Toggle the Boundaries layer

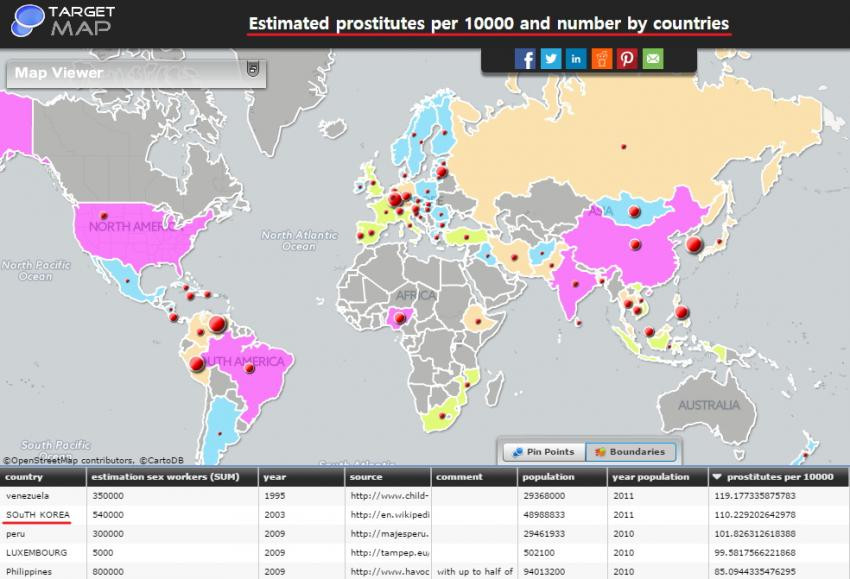628,452
